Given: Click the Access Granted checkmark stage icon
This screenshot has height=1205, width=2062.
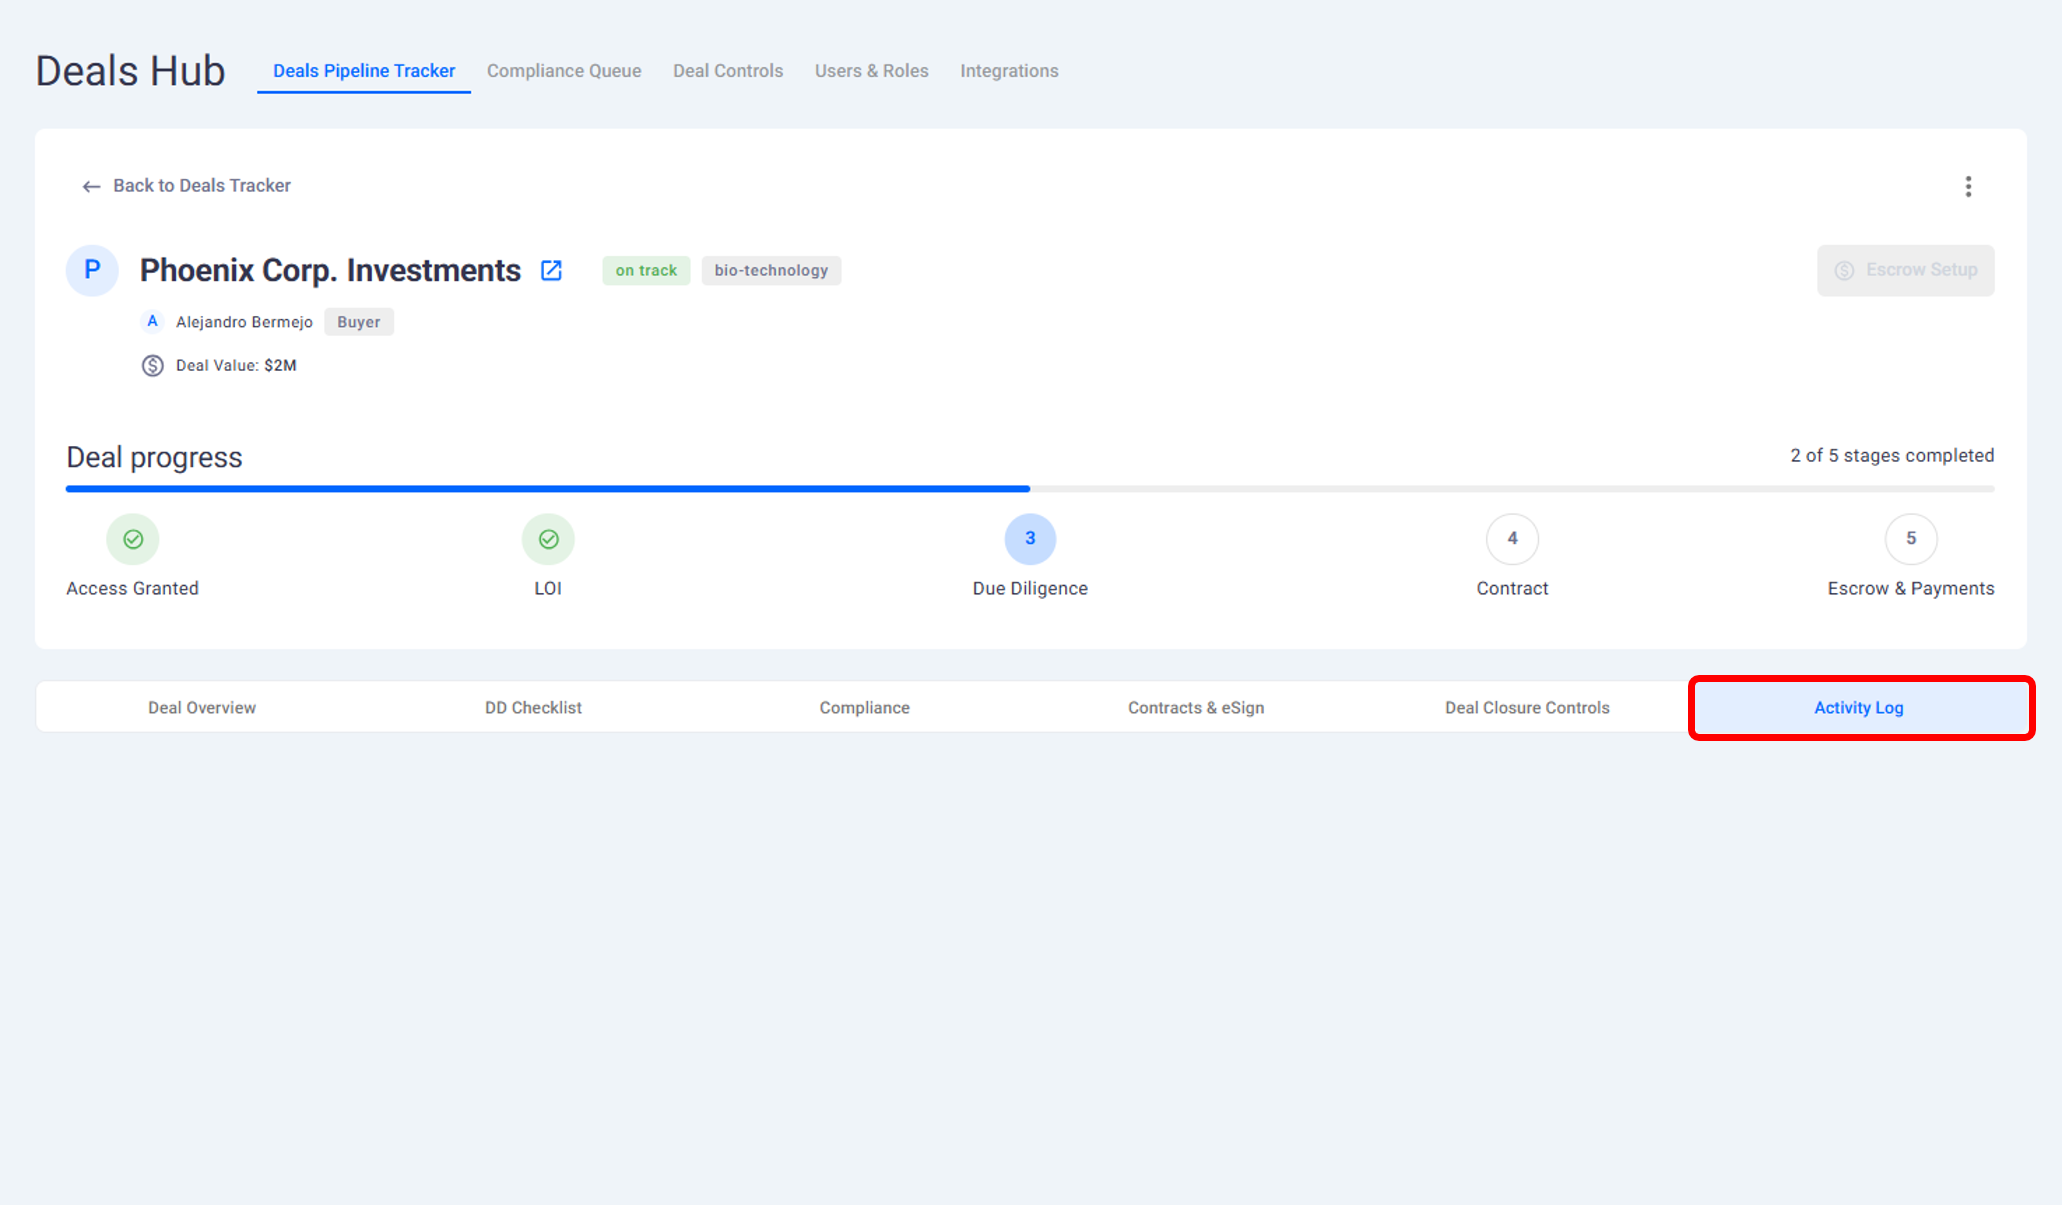Looking at the screenshot, I should point(133,539).
